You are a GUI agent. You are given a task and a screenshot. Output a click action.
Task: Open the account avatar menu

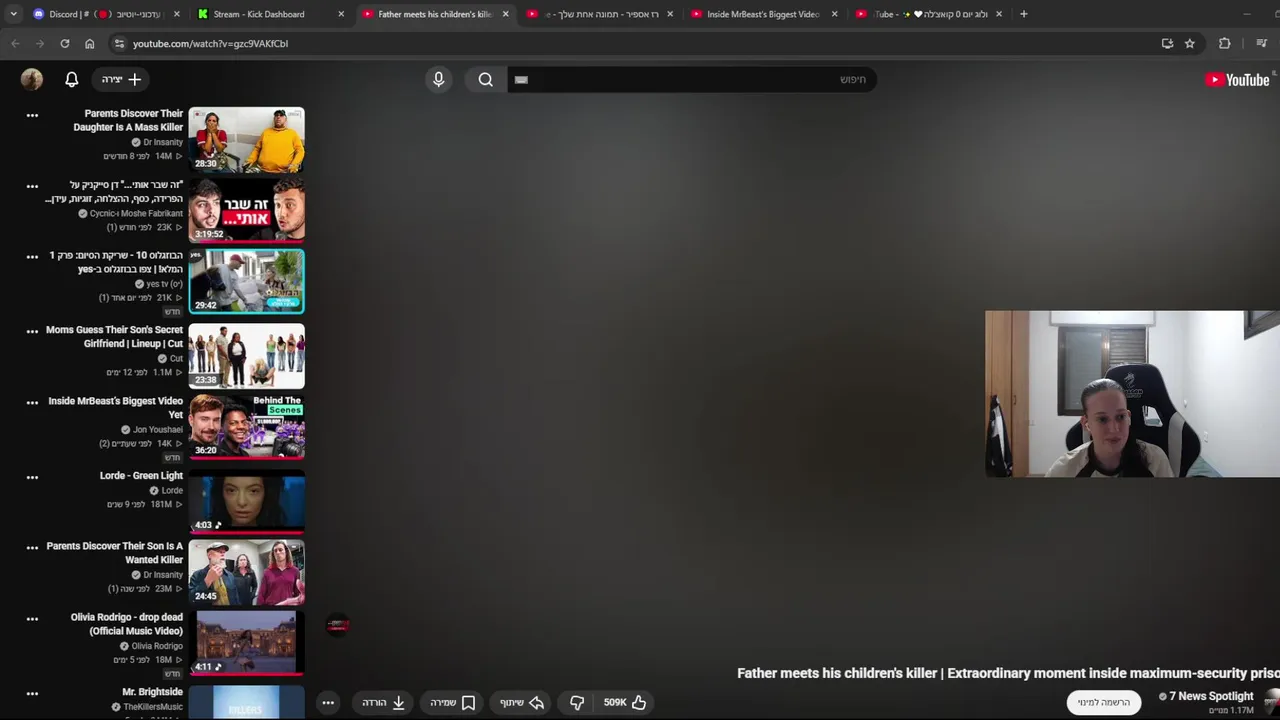tap(32, 80)
